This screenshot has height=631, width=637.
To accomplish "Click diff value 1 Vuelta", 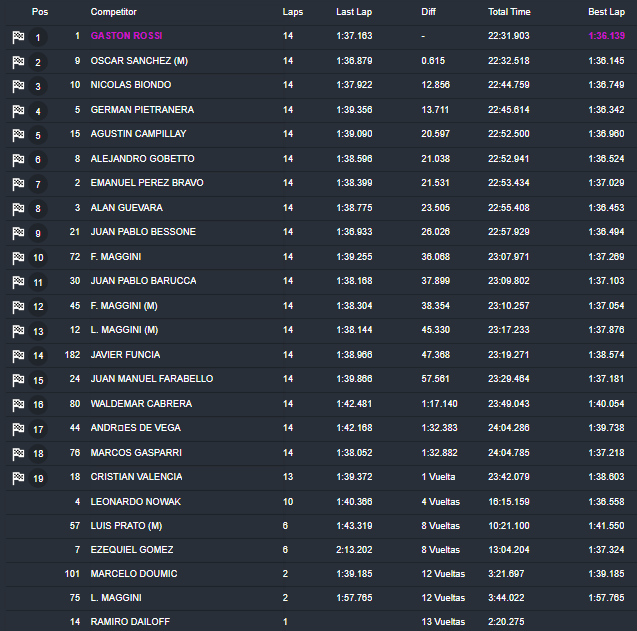I will tap(438, 477).
